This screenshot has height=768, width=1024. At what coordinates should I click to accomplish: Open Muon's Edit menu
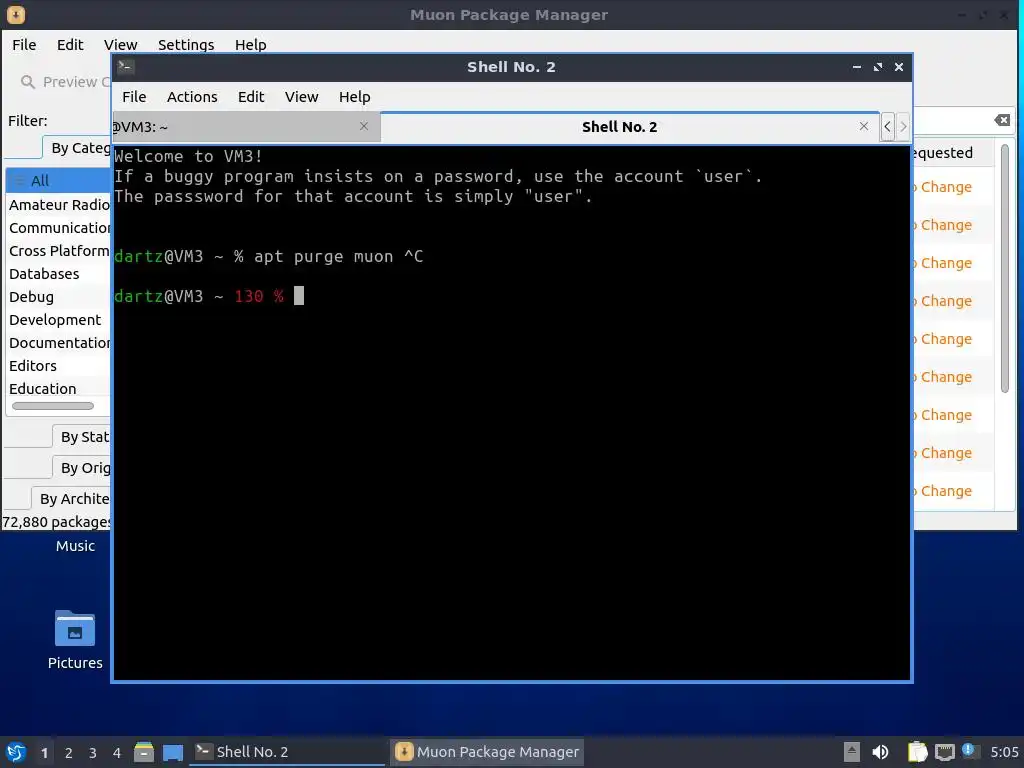[70, 45]
